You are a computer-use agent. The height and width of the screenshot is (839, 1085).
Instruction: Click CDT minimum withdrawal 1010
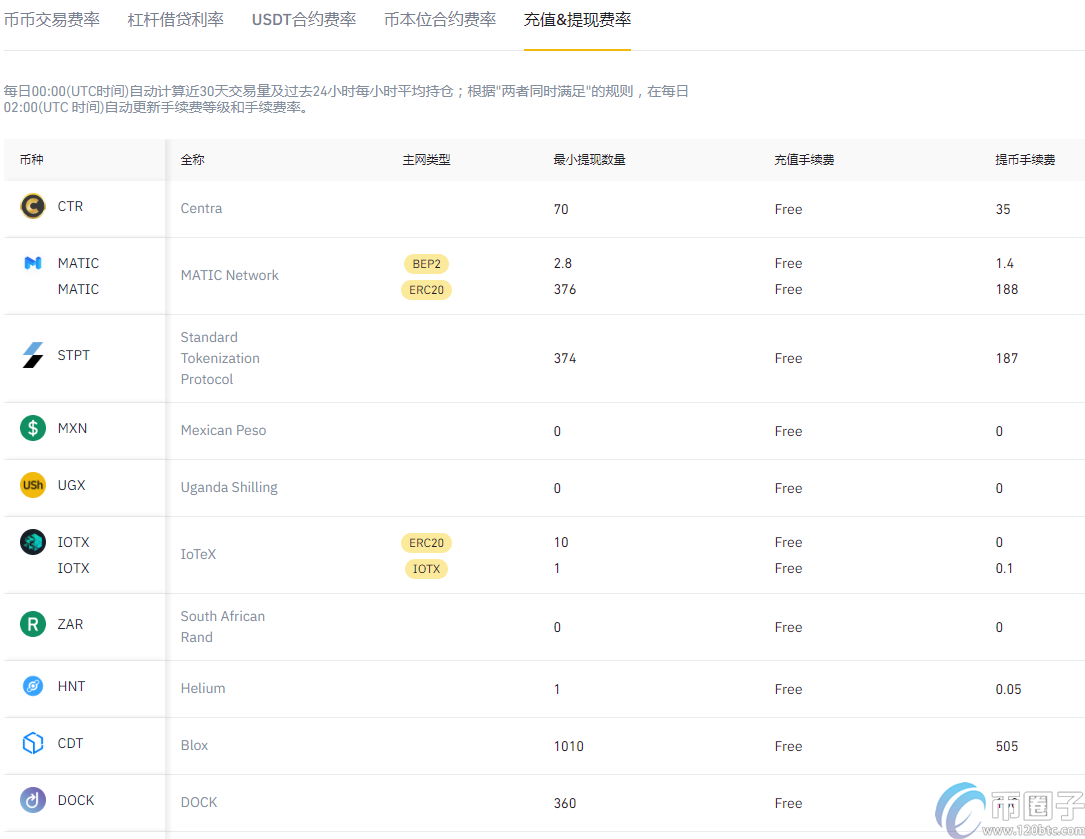pyautogui.click(x=568, y=746)
